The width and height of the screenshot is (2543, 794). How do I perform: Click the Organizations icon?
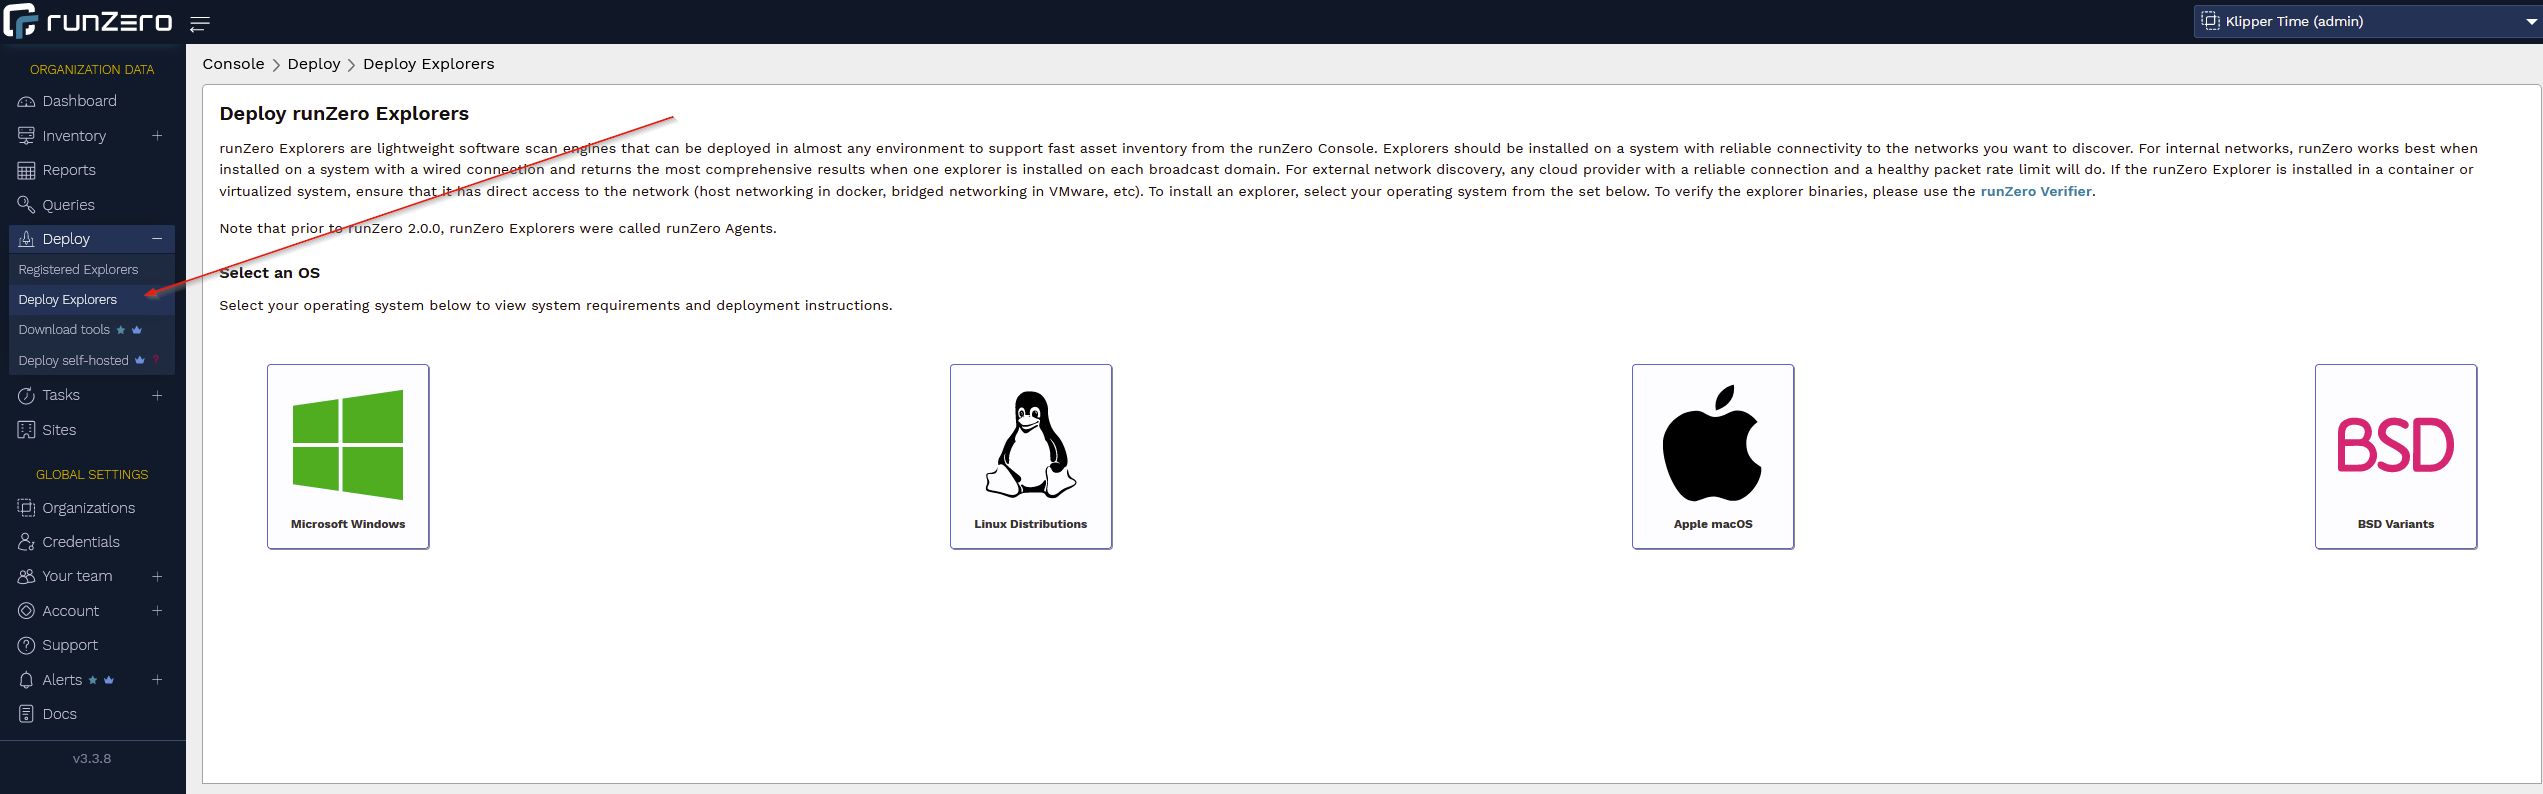(x=26, y=508)
